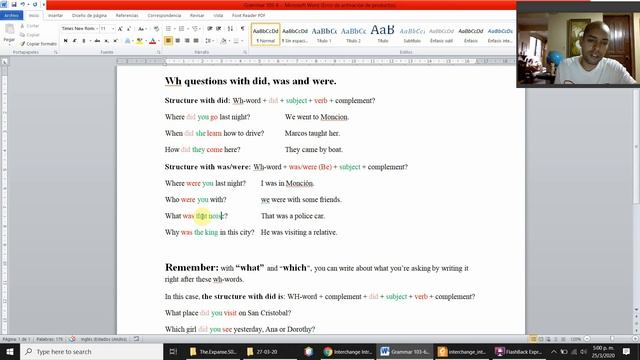Viewport: 640px width, 360px height.
Task: Apply strikethrough formatting
Action: (97, 41)
